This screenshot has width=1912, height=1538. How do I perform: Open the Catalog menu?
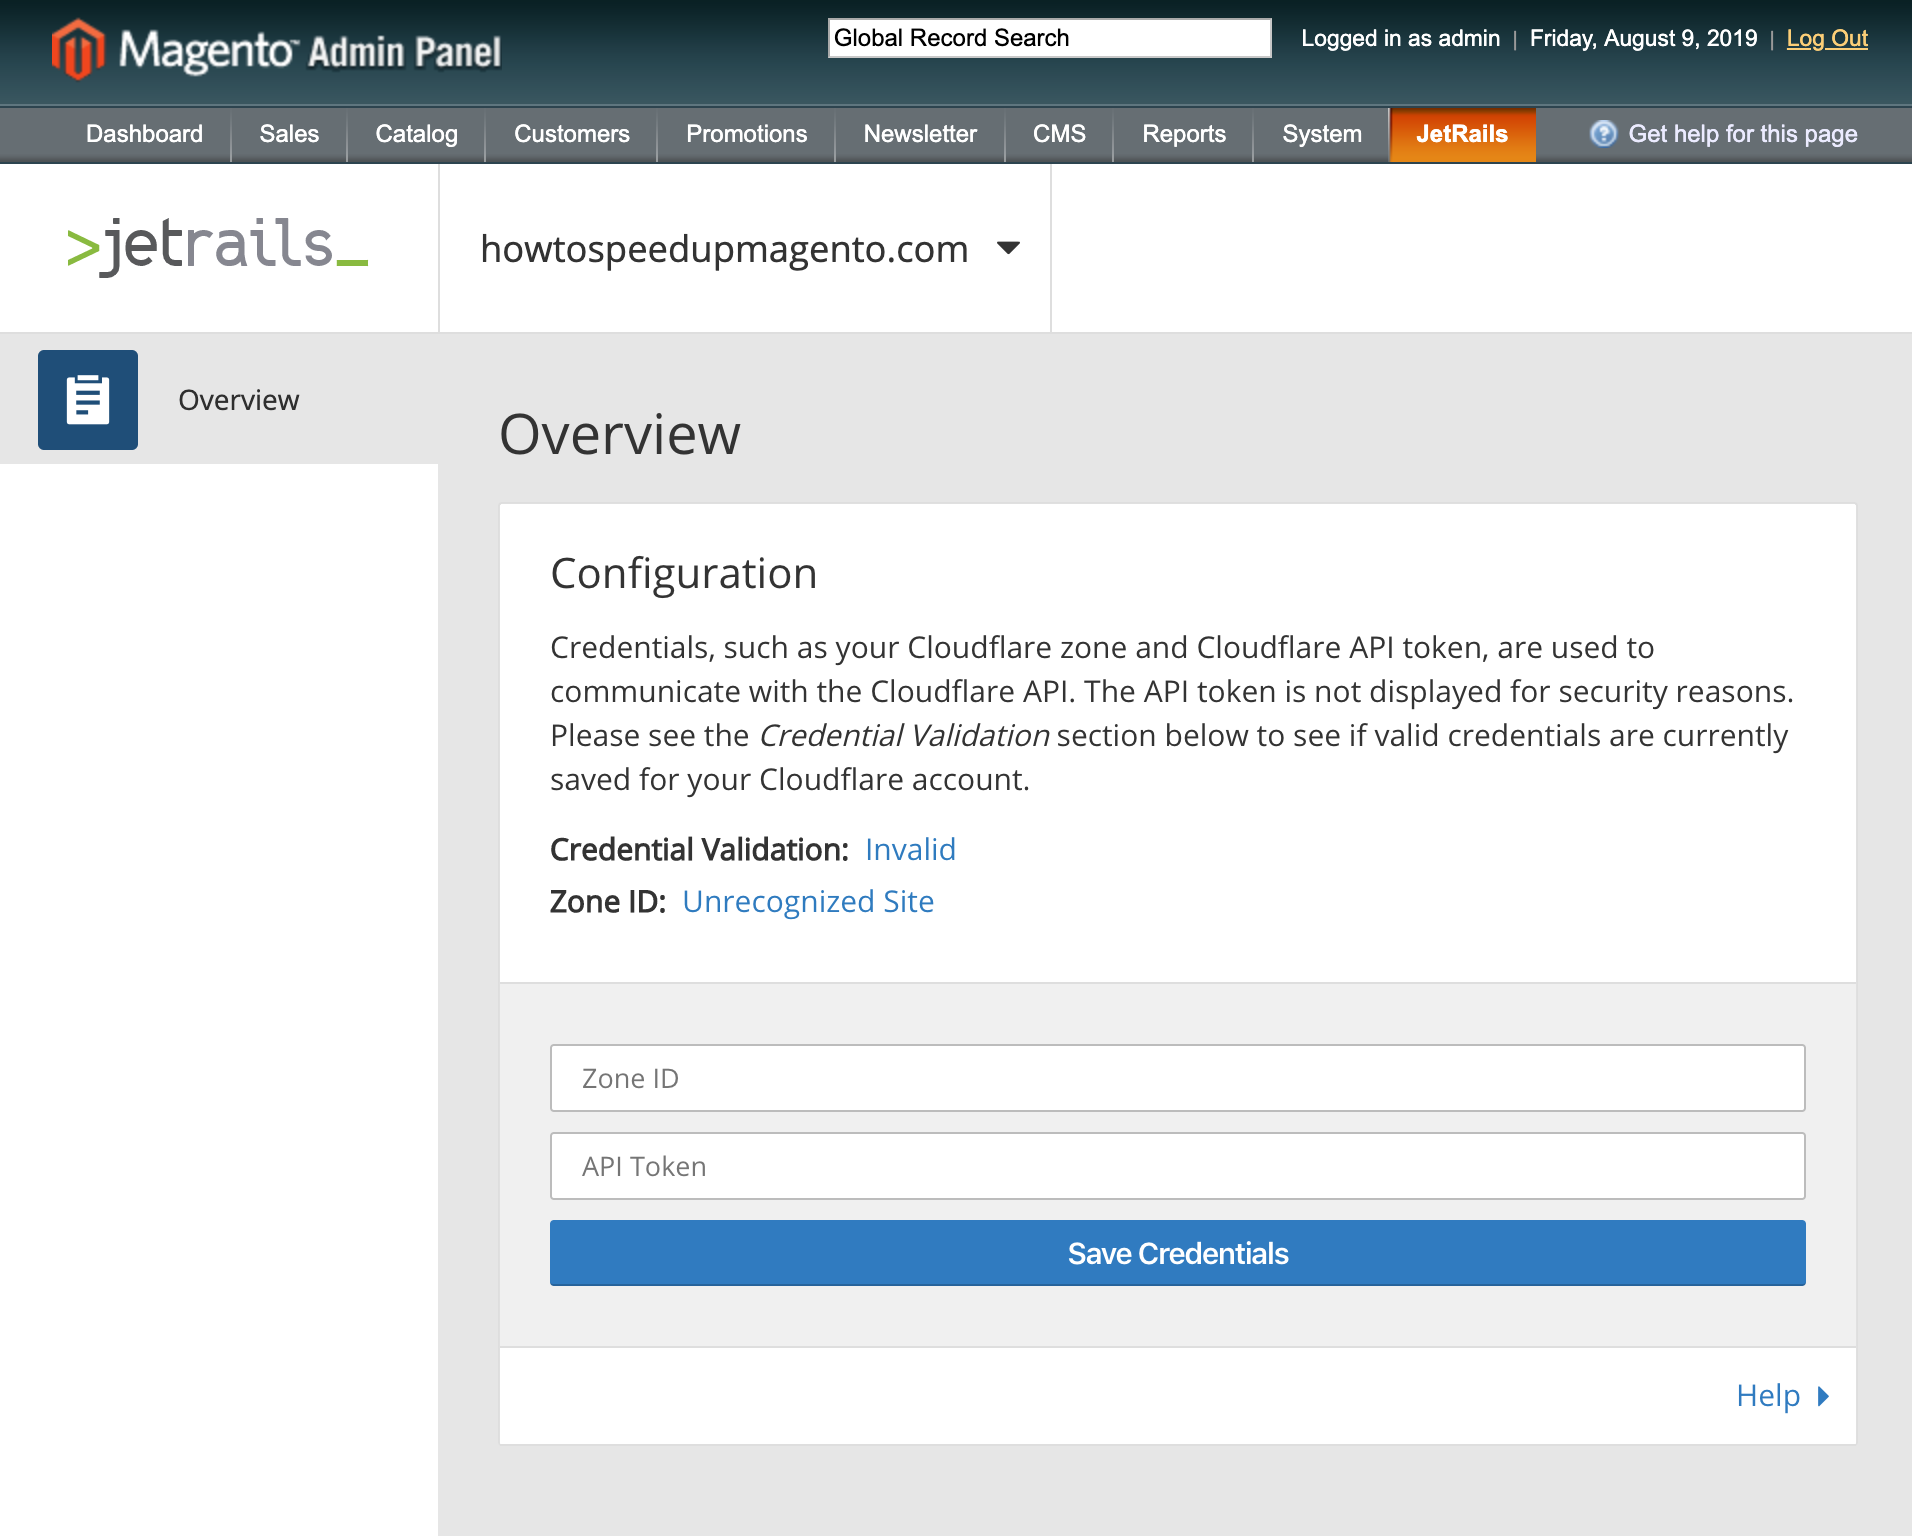click(x=416, y=134)
